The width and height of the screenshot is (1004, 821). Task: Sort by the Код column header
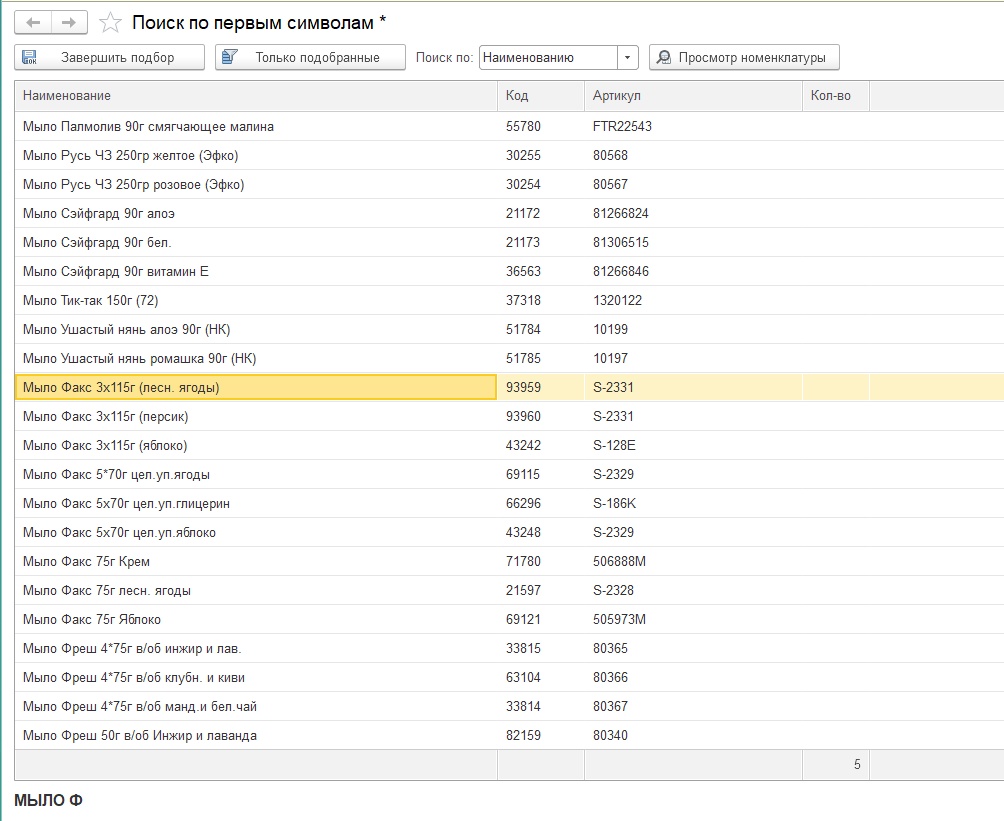(x=540, y=95)
